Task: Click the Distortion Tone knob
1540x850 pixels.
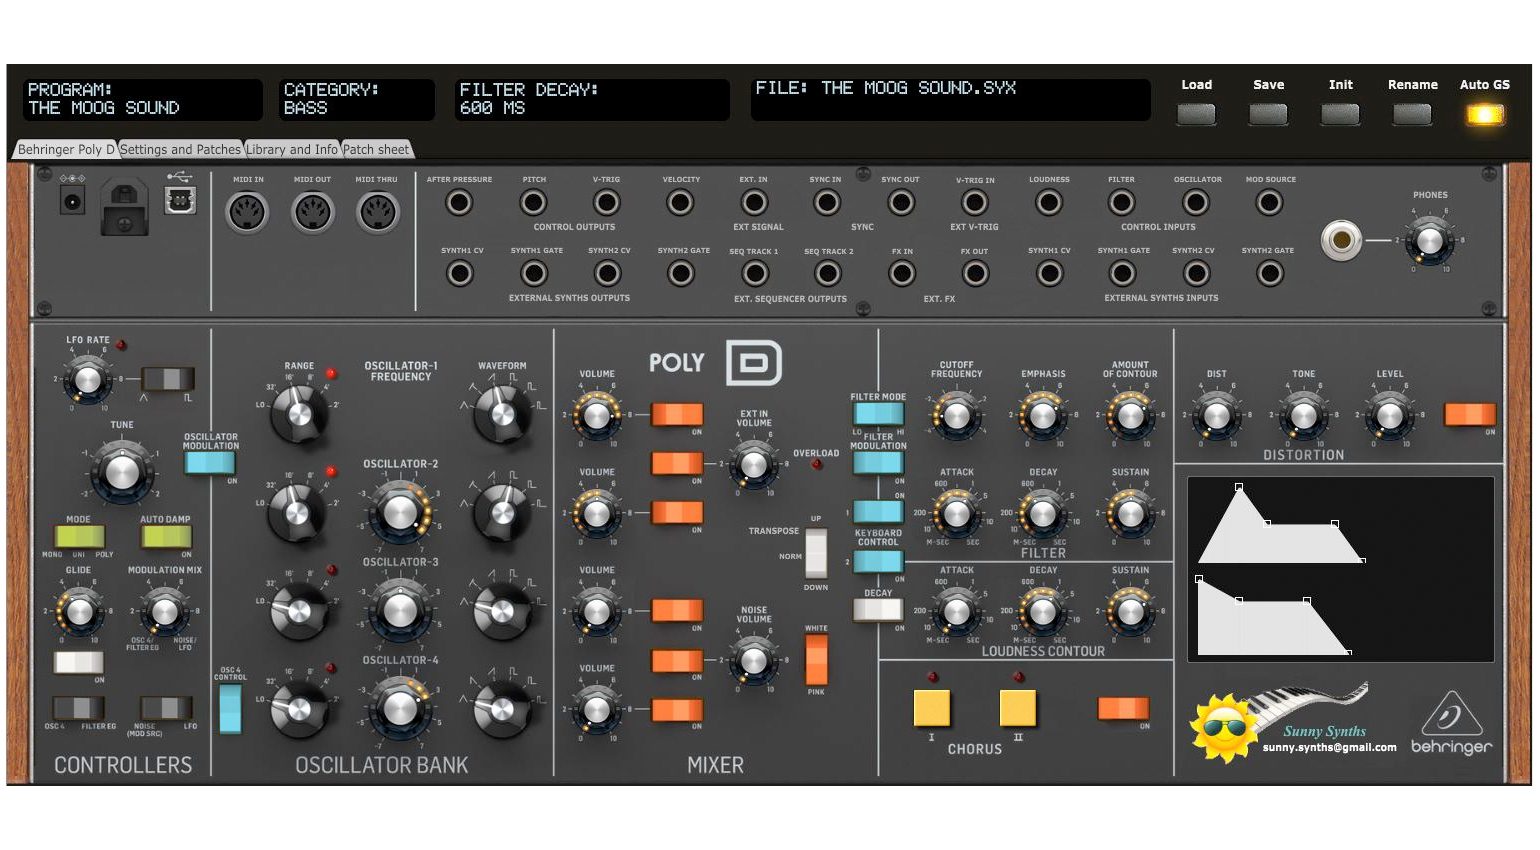Action: (x=1303, y=415)
